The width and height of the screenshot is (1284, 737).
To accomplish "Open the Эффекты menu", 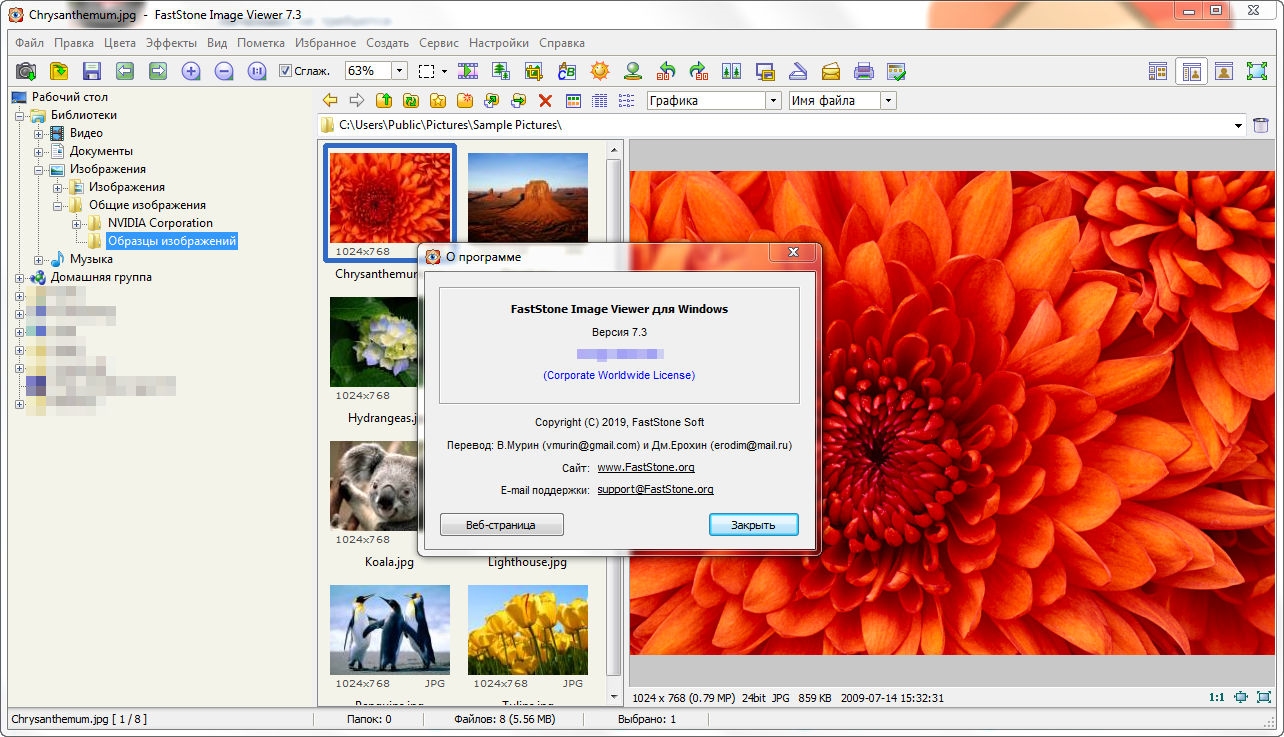I will pyautogui.click(x=171, y=43).
